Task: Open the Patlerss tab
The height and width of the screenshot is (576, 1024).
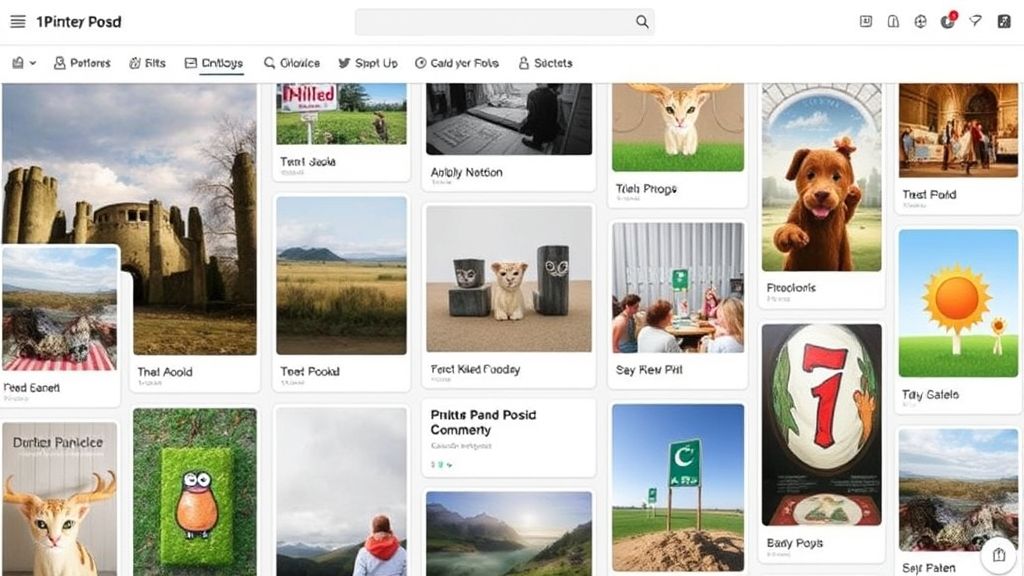Action: tap(82, 63)
